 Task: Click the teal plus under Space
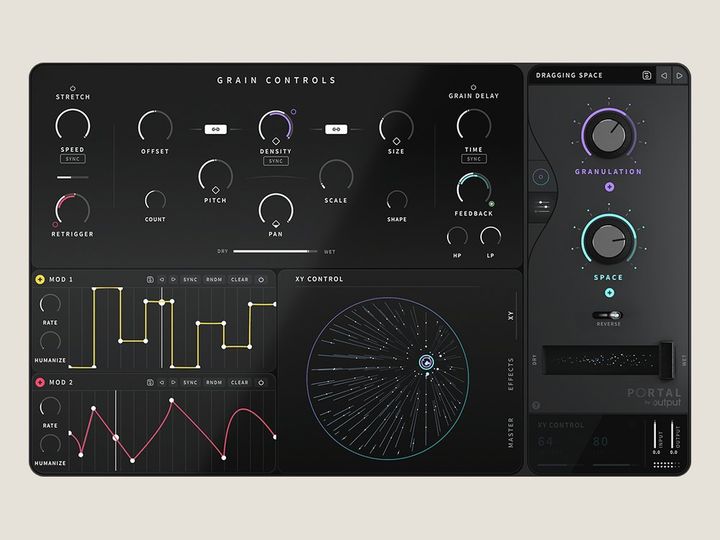[609, 292]
